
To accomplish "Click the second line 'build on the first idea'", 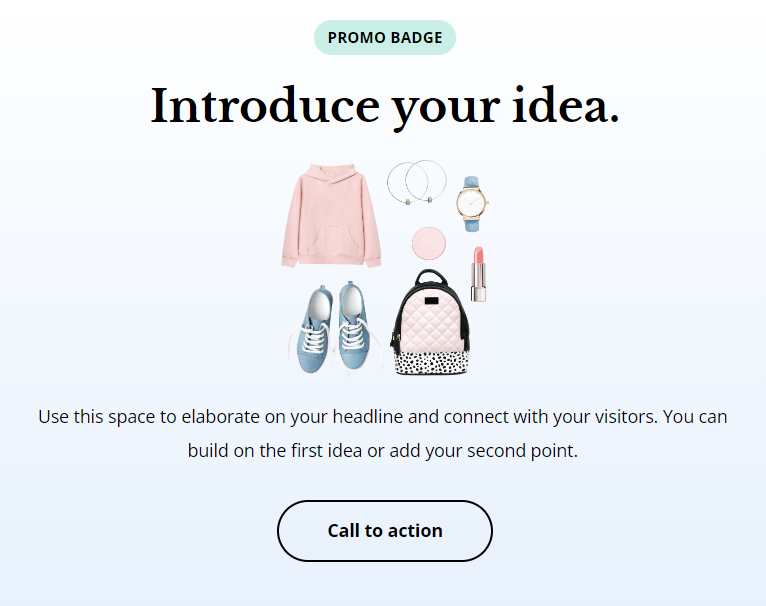I will pos(383,451).
